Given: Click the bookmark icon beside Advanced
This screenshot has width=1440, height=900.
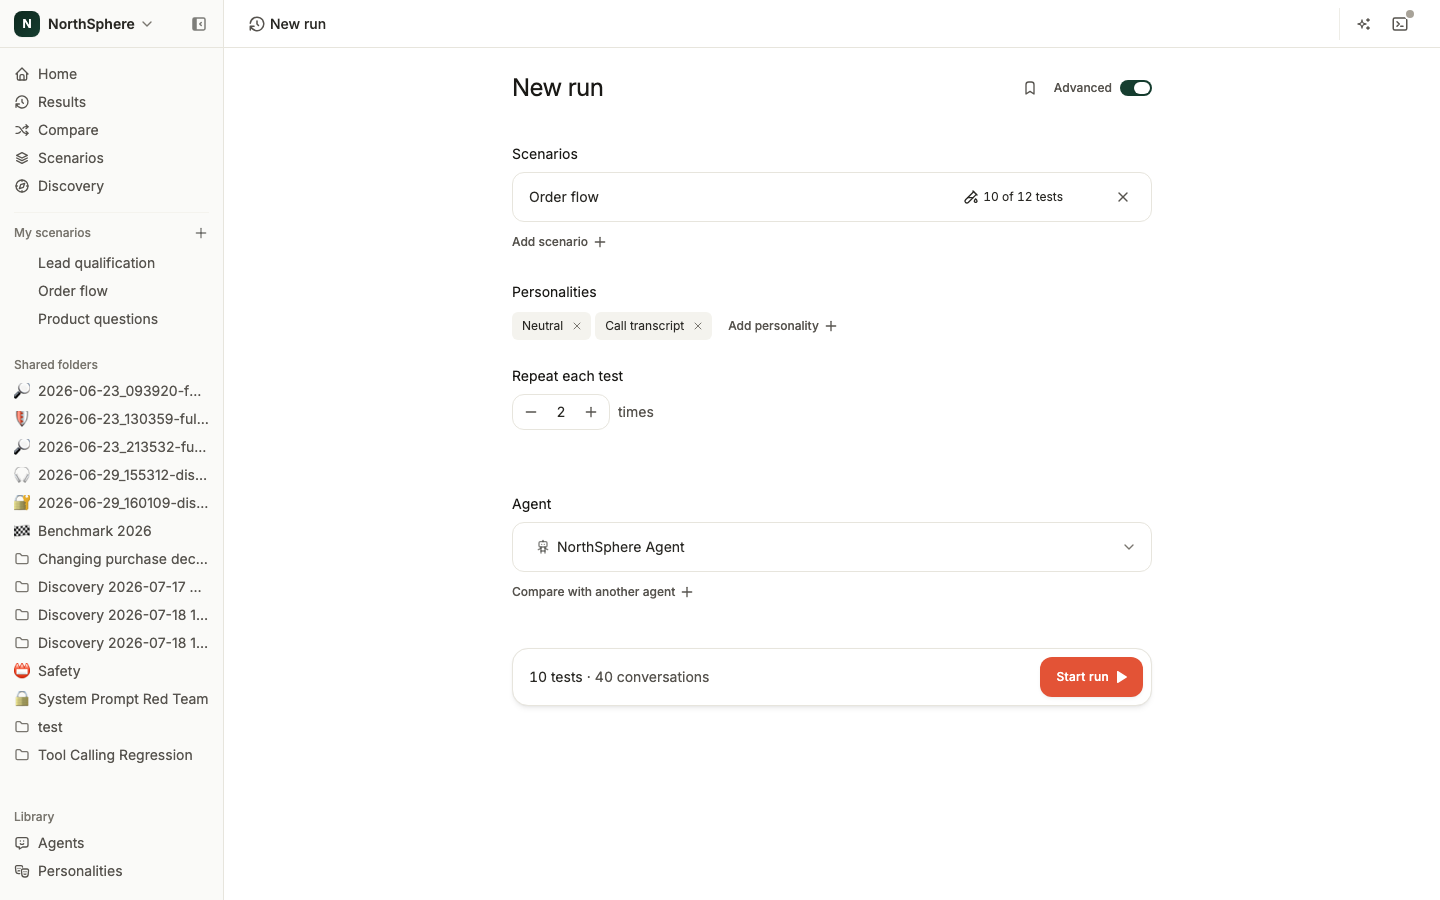Looking at the screenshot, I should coord(1030,88).
